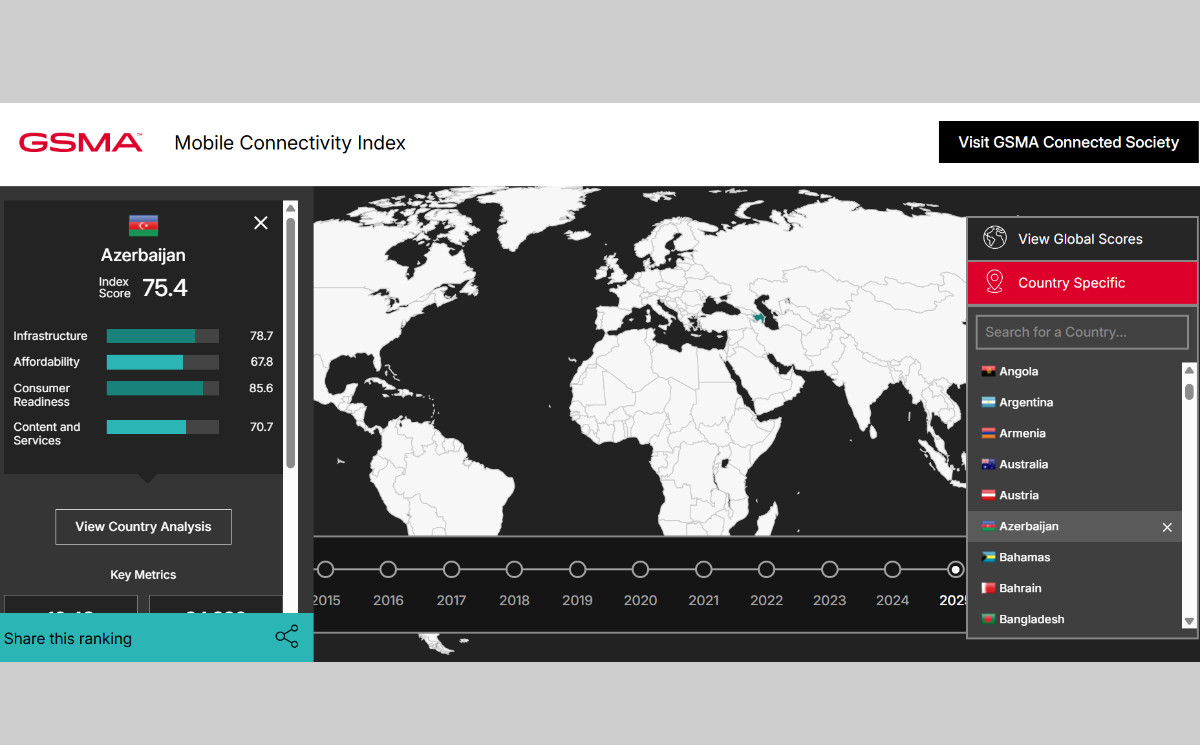The height and width of the screenshot is (745, 1200).
Task: Click the share icon in ranking bar
Action: pyautogui.click(x=287, y=637)
